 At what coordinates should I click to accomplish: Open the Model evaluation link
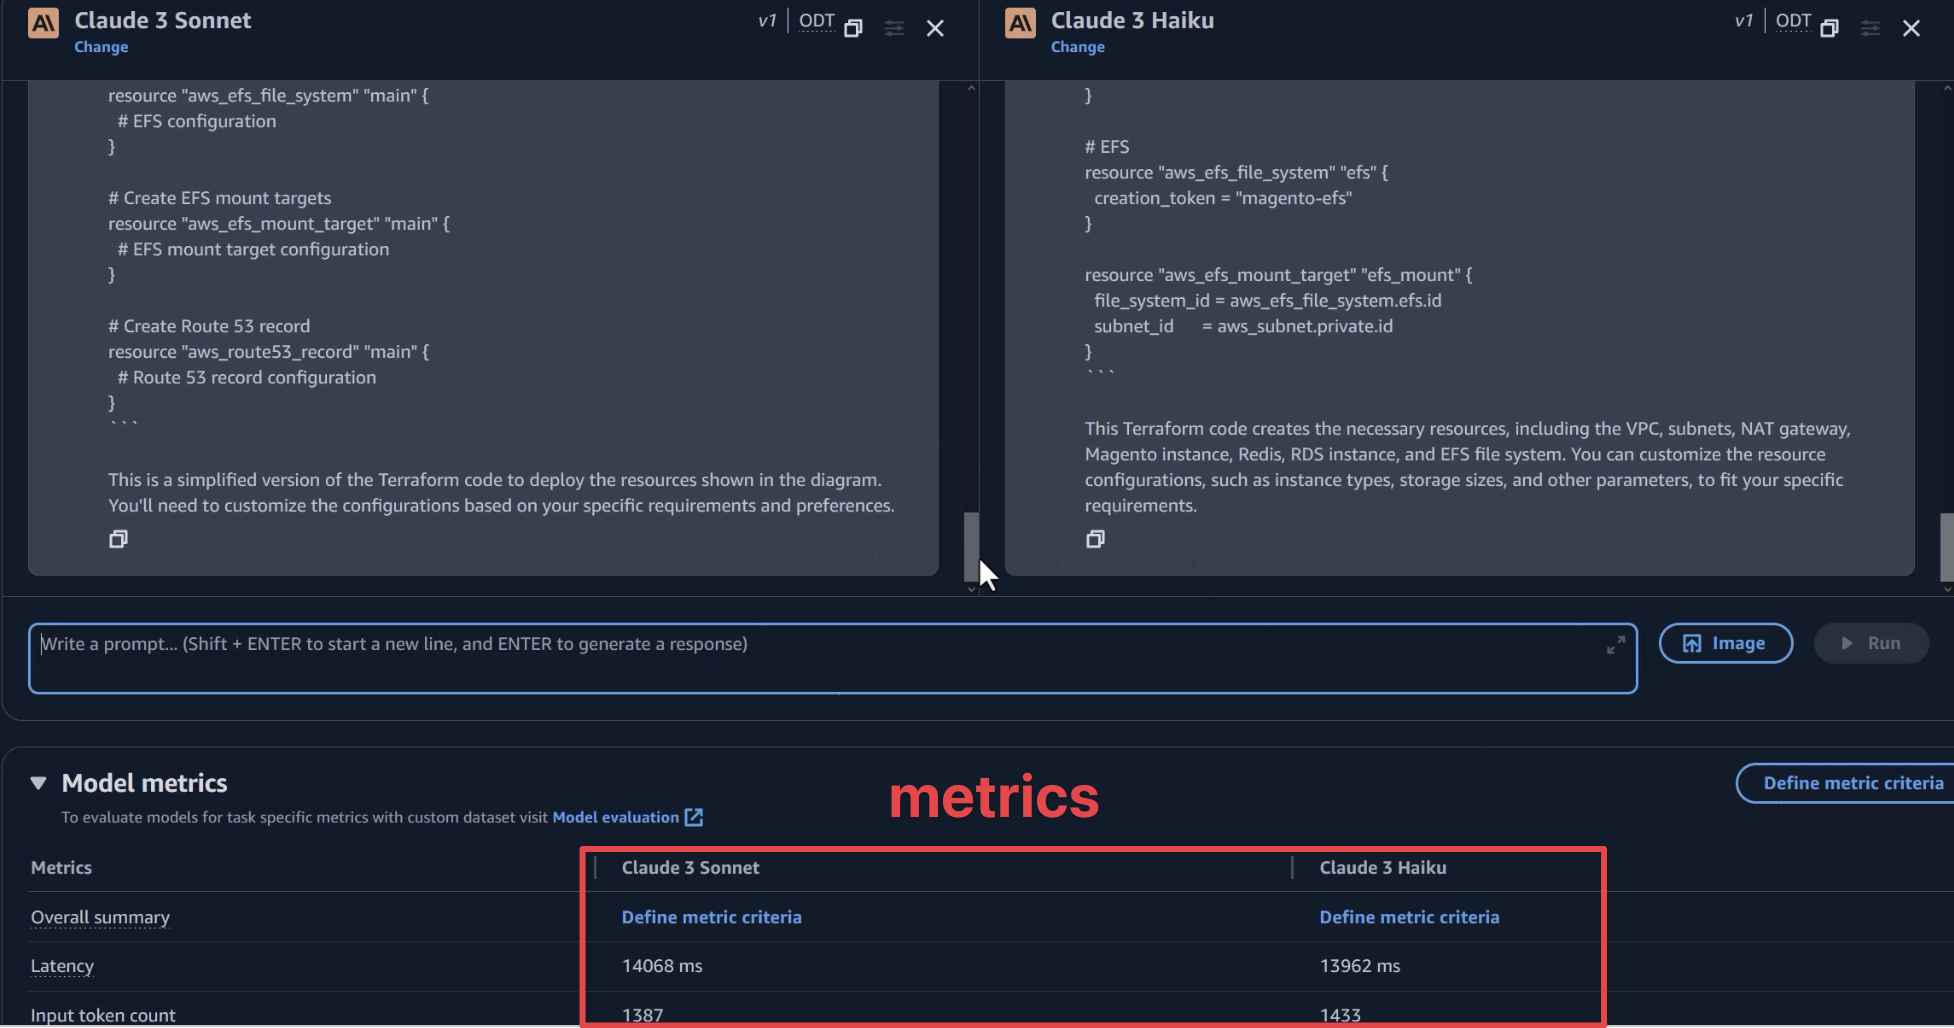615,817
